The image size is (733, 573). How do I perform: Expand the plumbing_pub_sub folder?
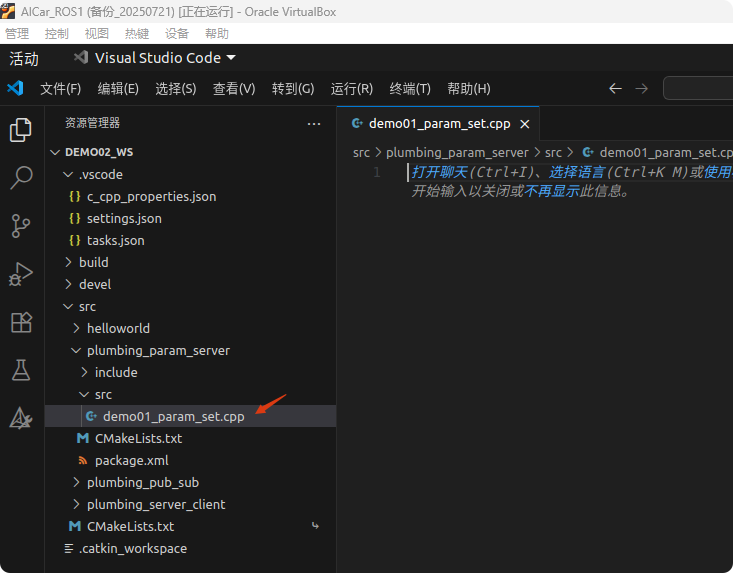76,482
